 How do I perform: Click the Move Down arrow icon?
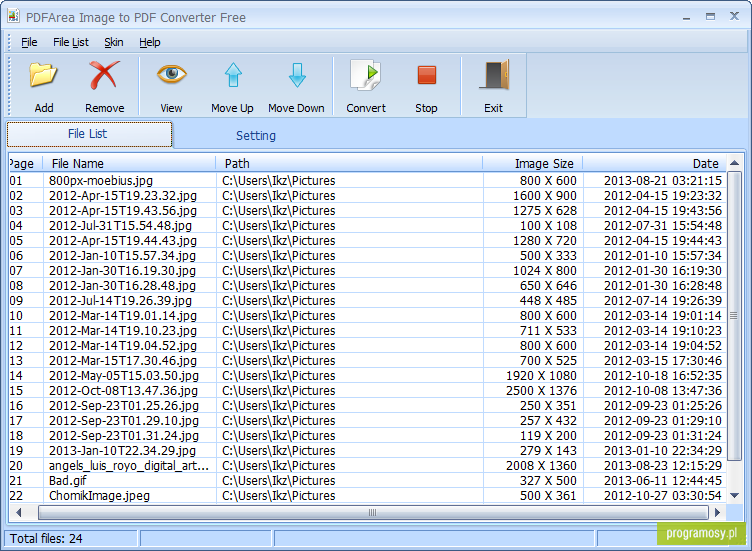(297, 75)
